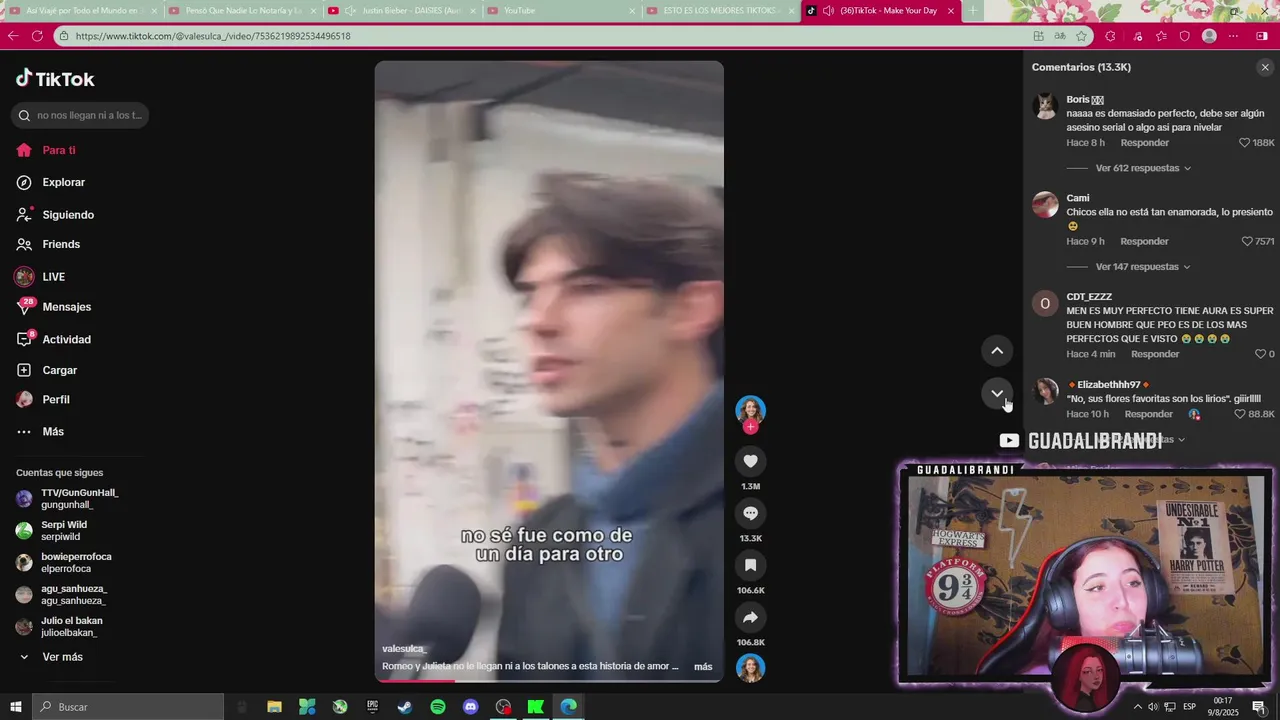Add page to favorites star icon
The height and width of the screenshot is (720, 1280).
pos(1081,36)
